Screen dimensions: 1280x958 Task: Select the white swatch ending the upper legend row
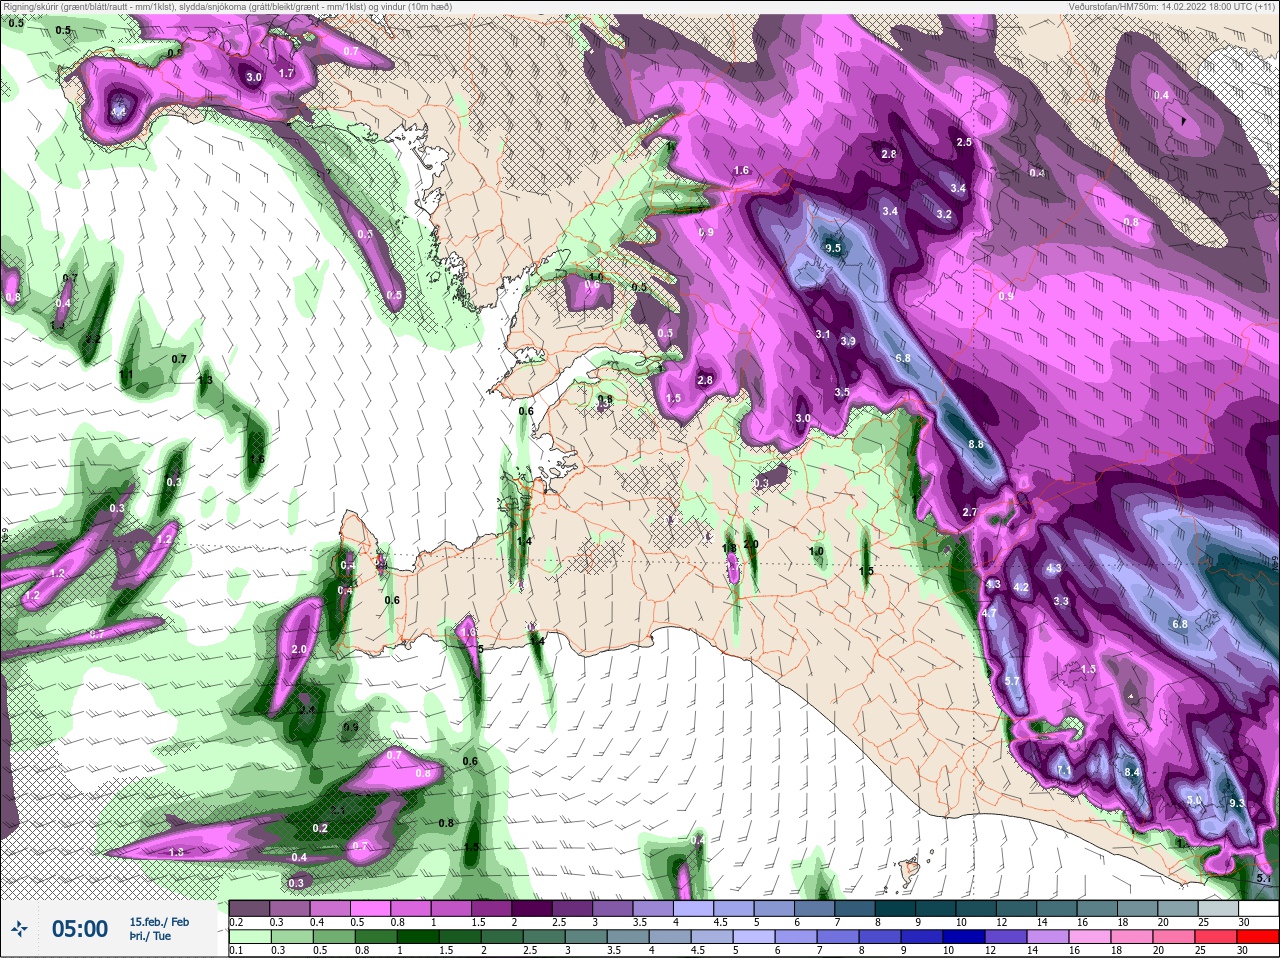click(x=1257, y=909)
